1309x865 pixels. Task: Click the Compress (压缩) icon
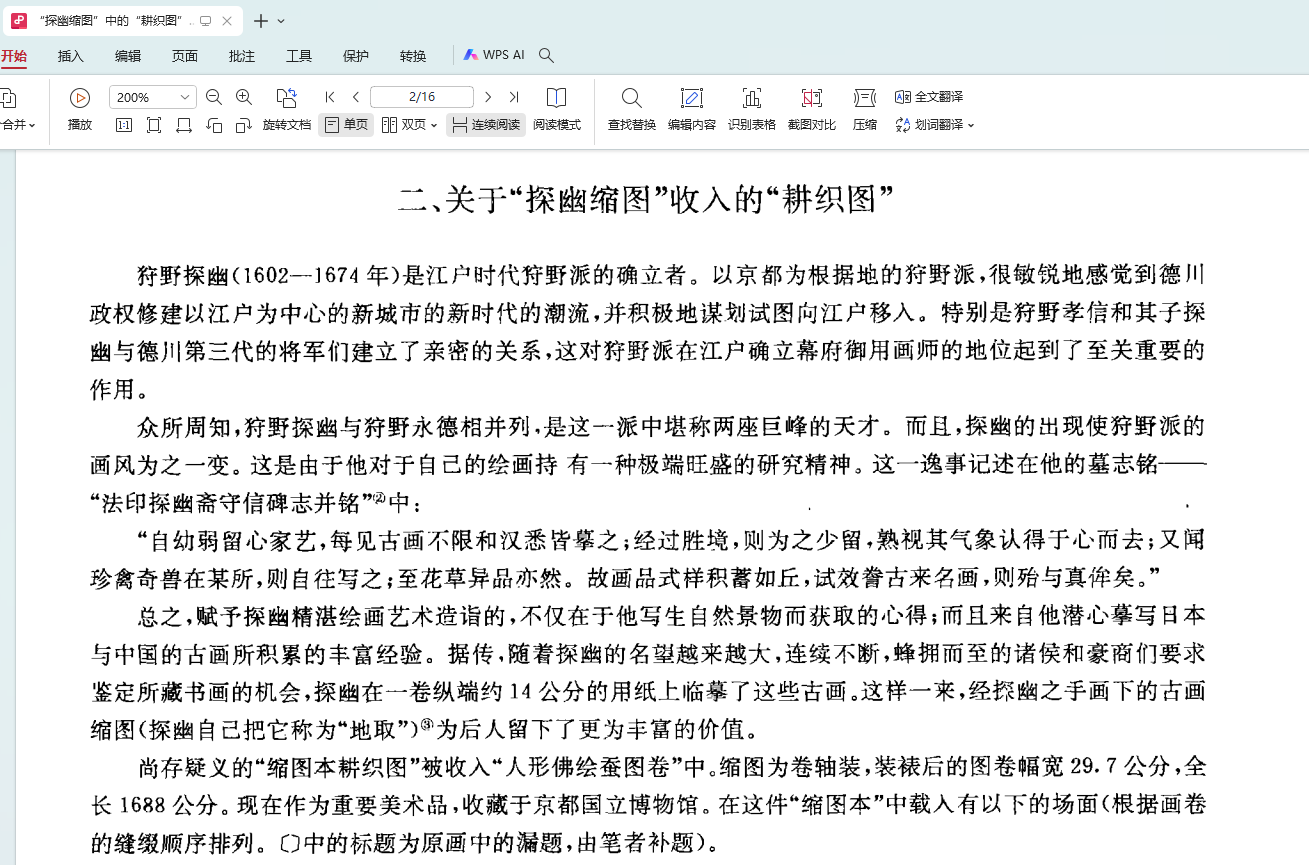click(864, 98)
